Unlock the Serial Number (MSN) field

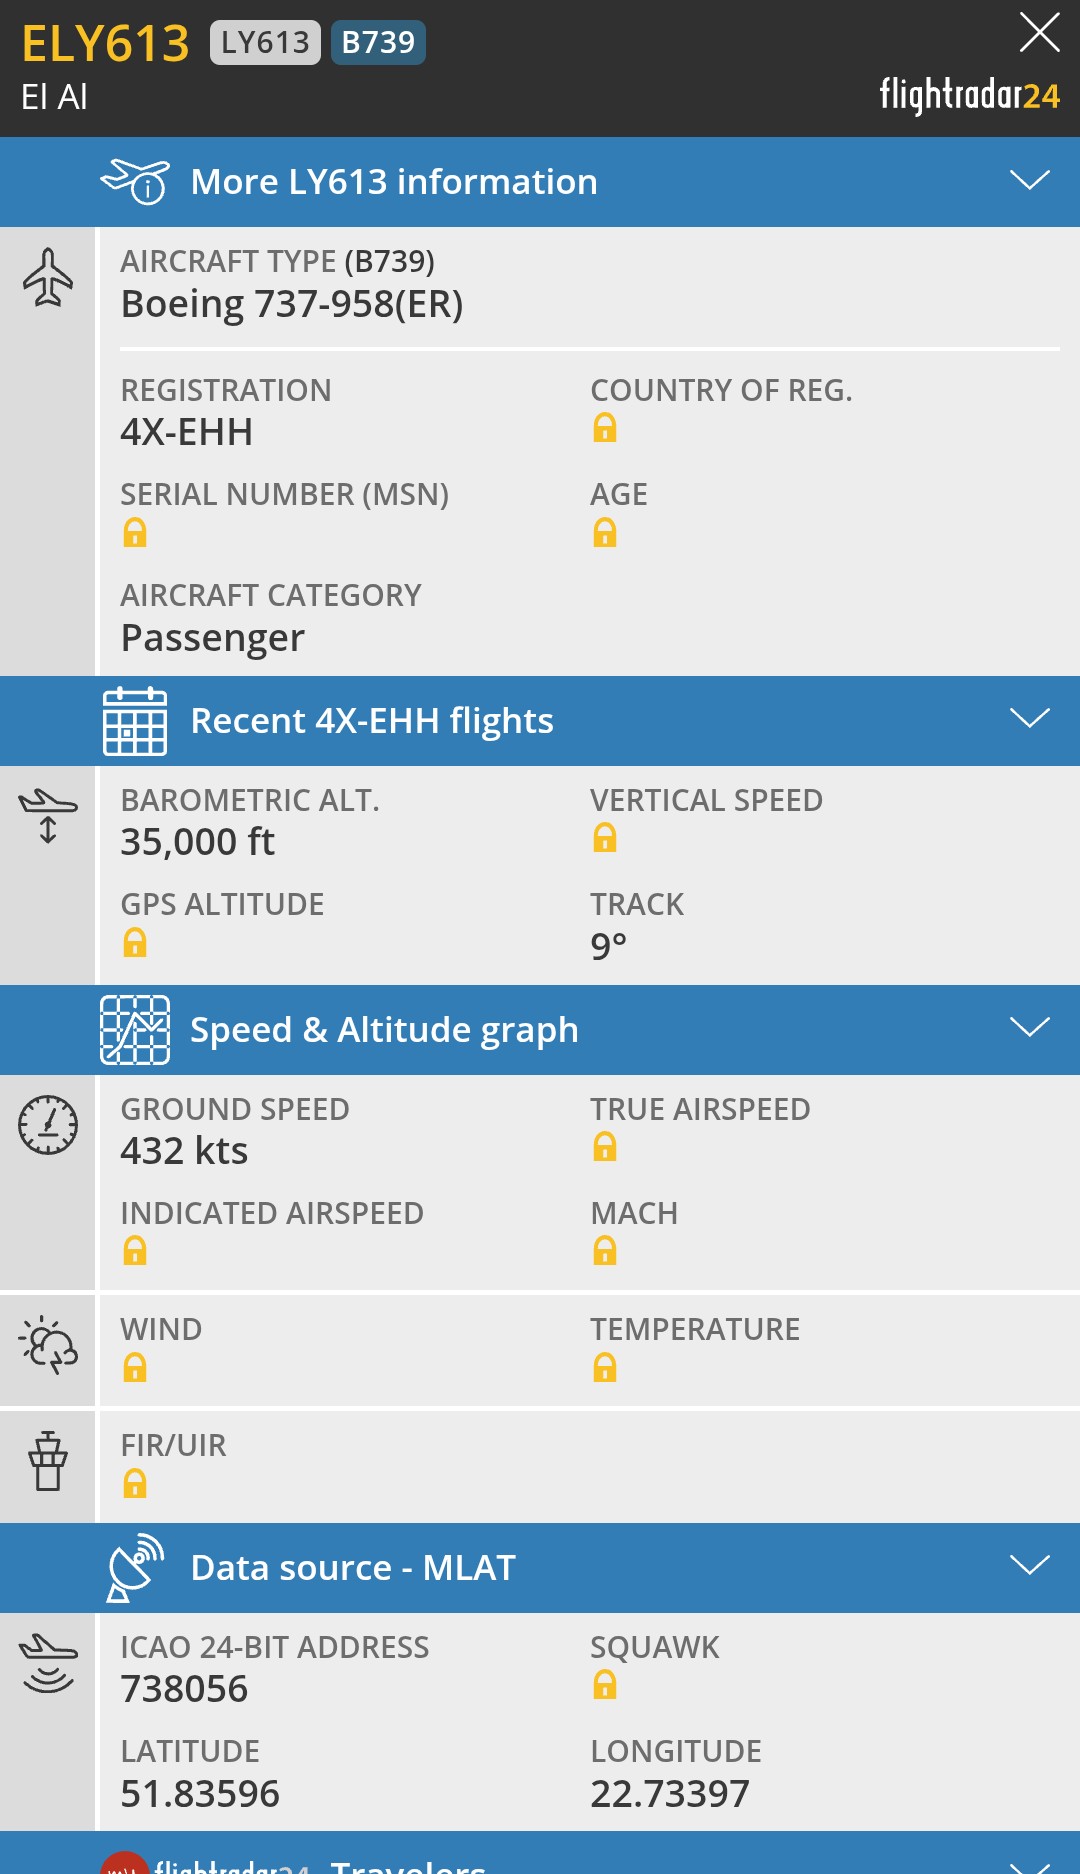[135, 533]
